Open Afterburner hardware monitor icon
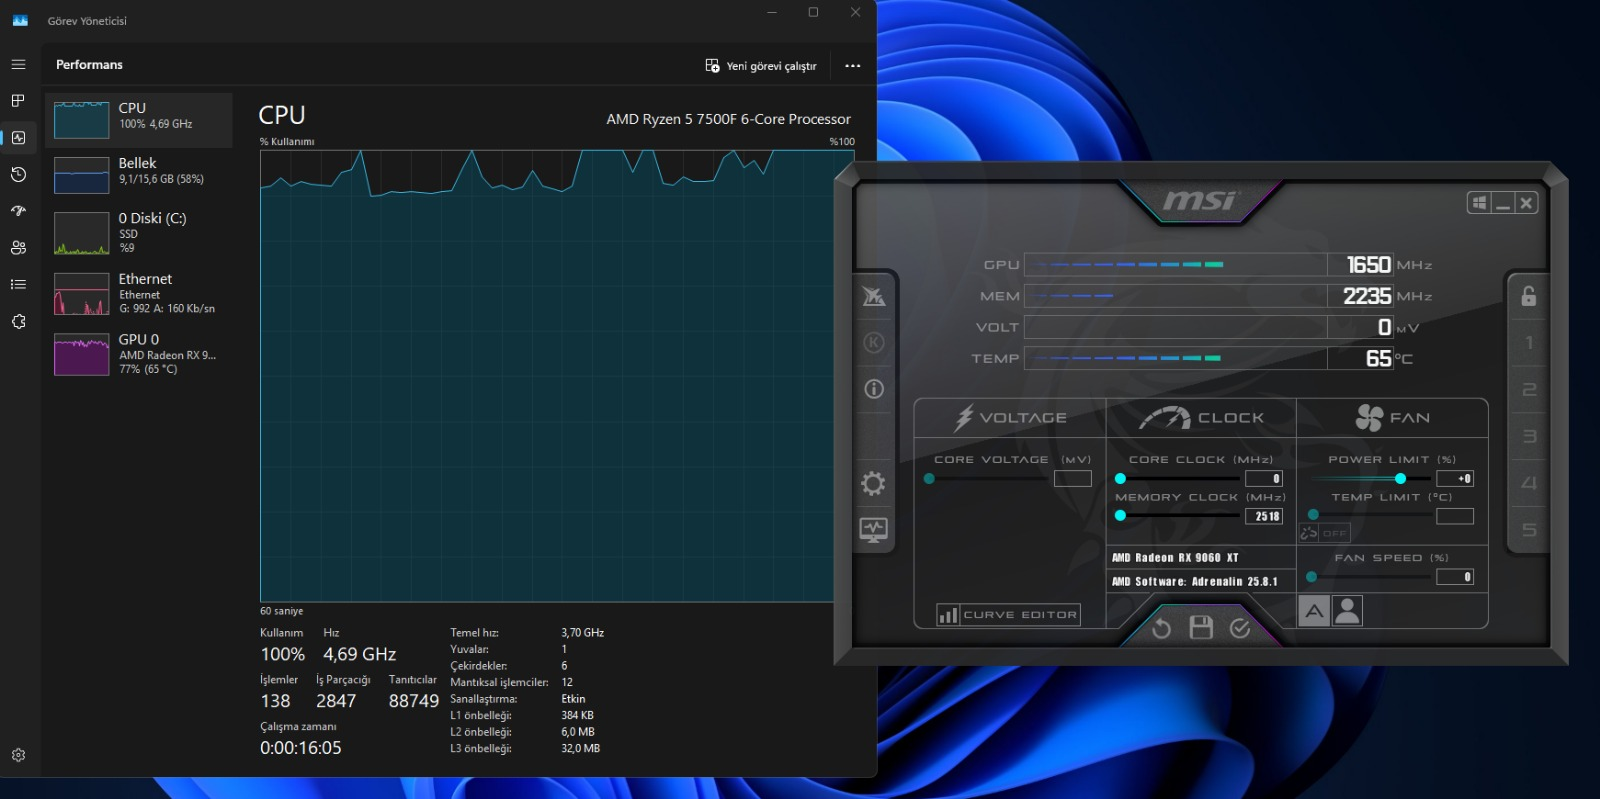Screen dimensions: 1600x799 click(873, 530)
